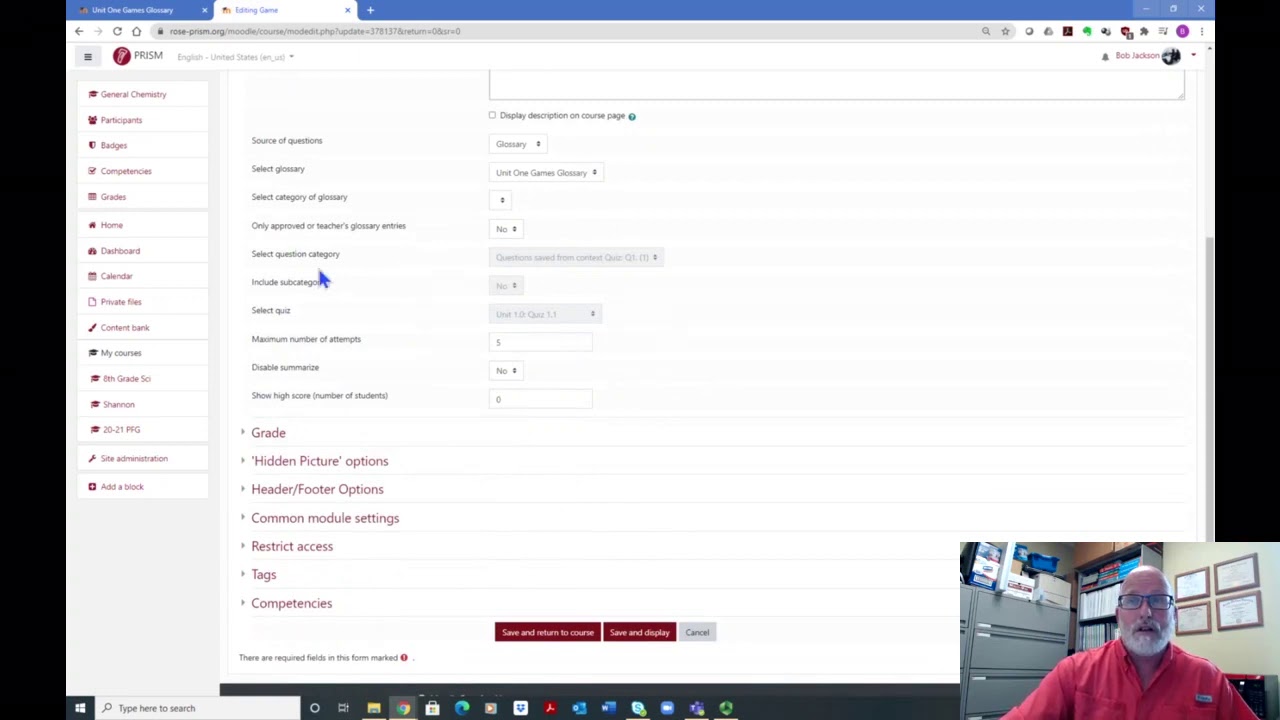Open the Chrome profile B avatar
The image size is (1280, 720).
pyautogui.click(x=1183, y=31)
